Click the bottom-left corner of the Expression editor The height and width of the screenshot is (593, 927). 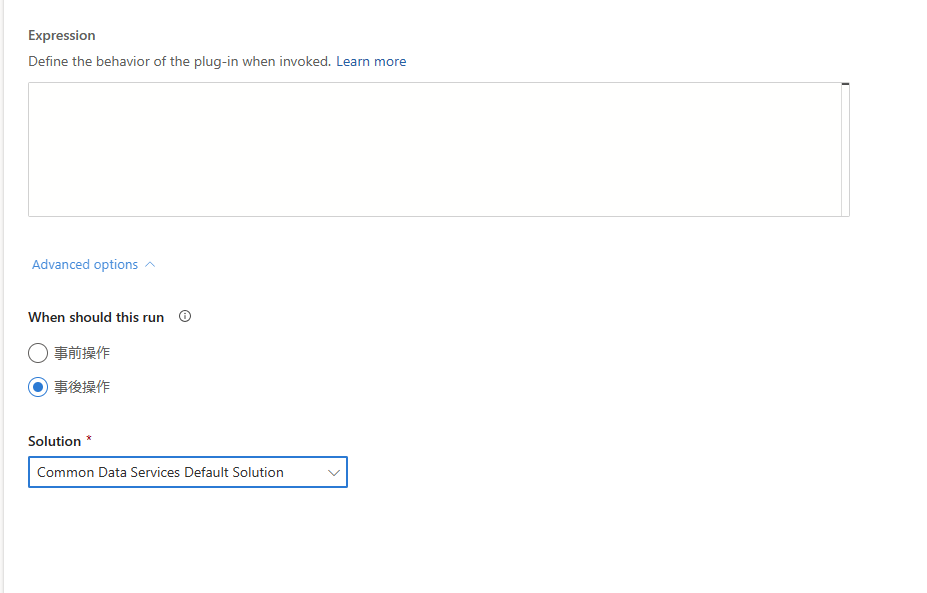coord(32,213)
